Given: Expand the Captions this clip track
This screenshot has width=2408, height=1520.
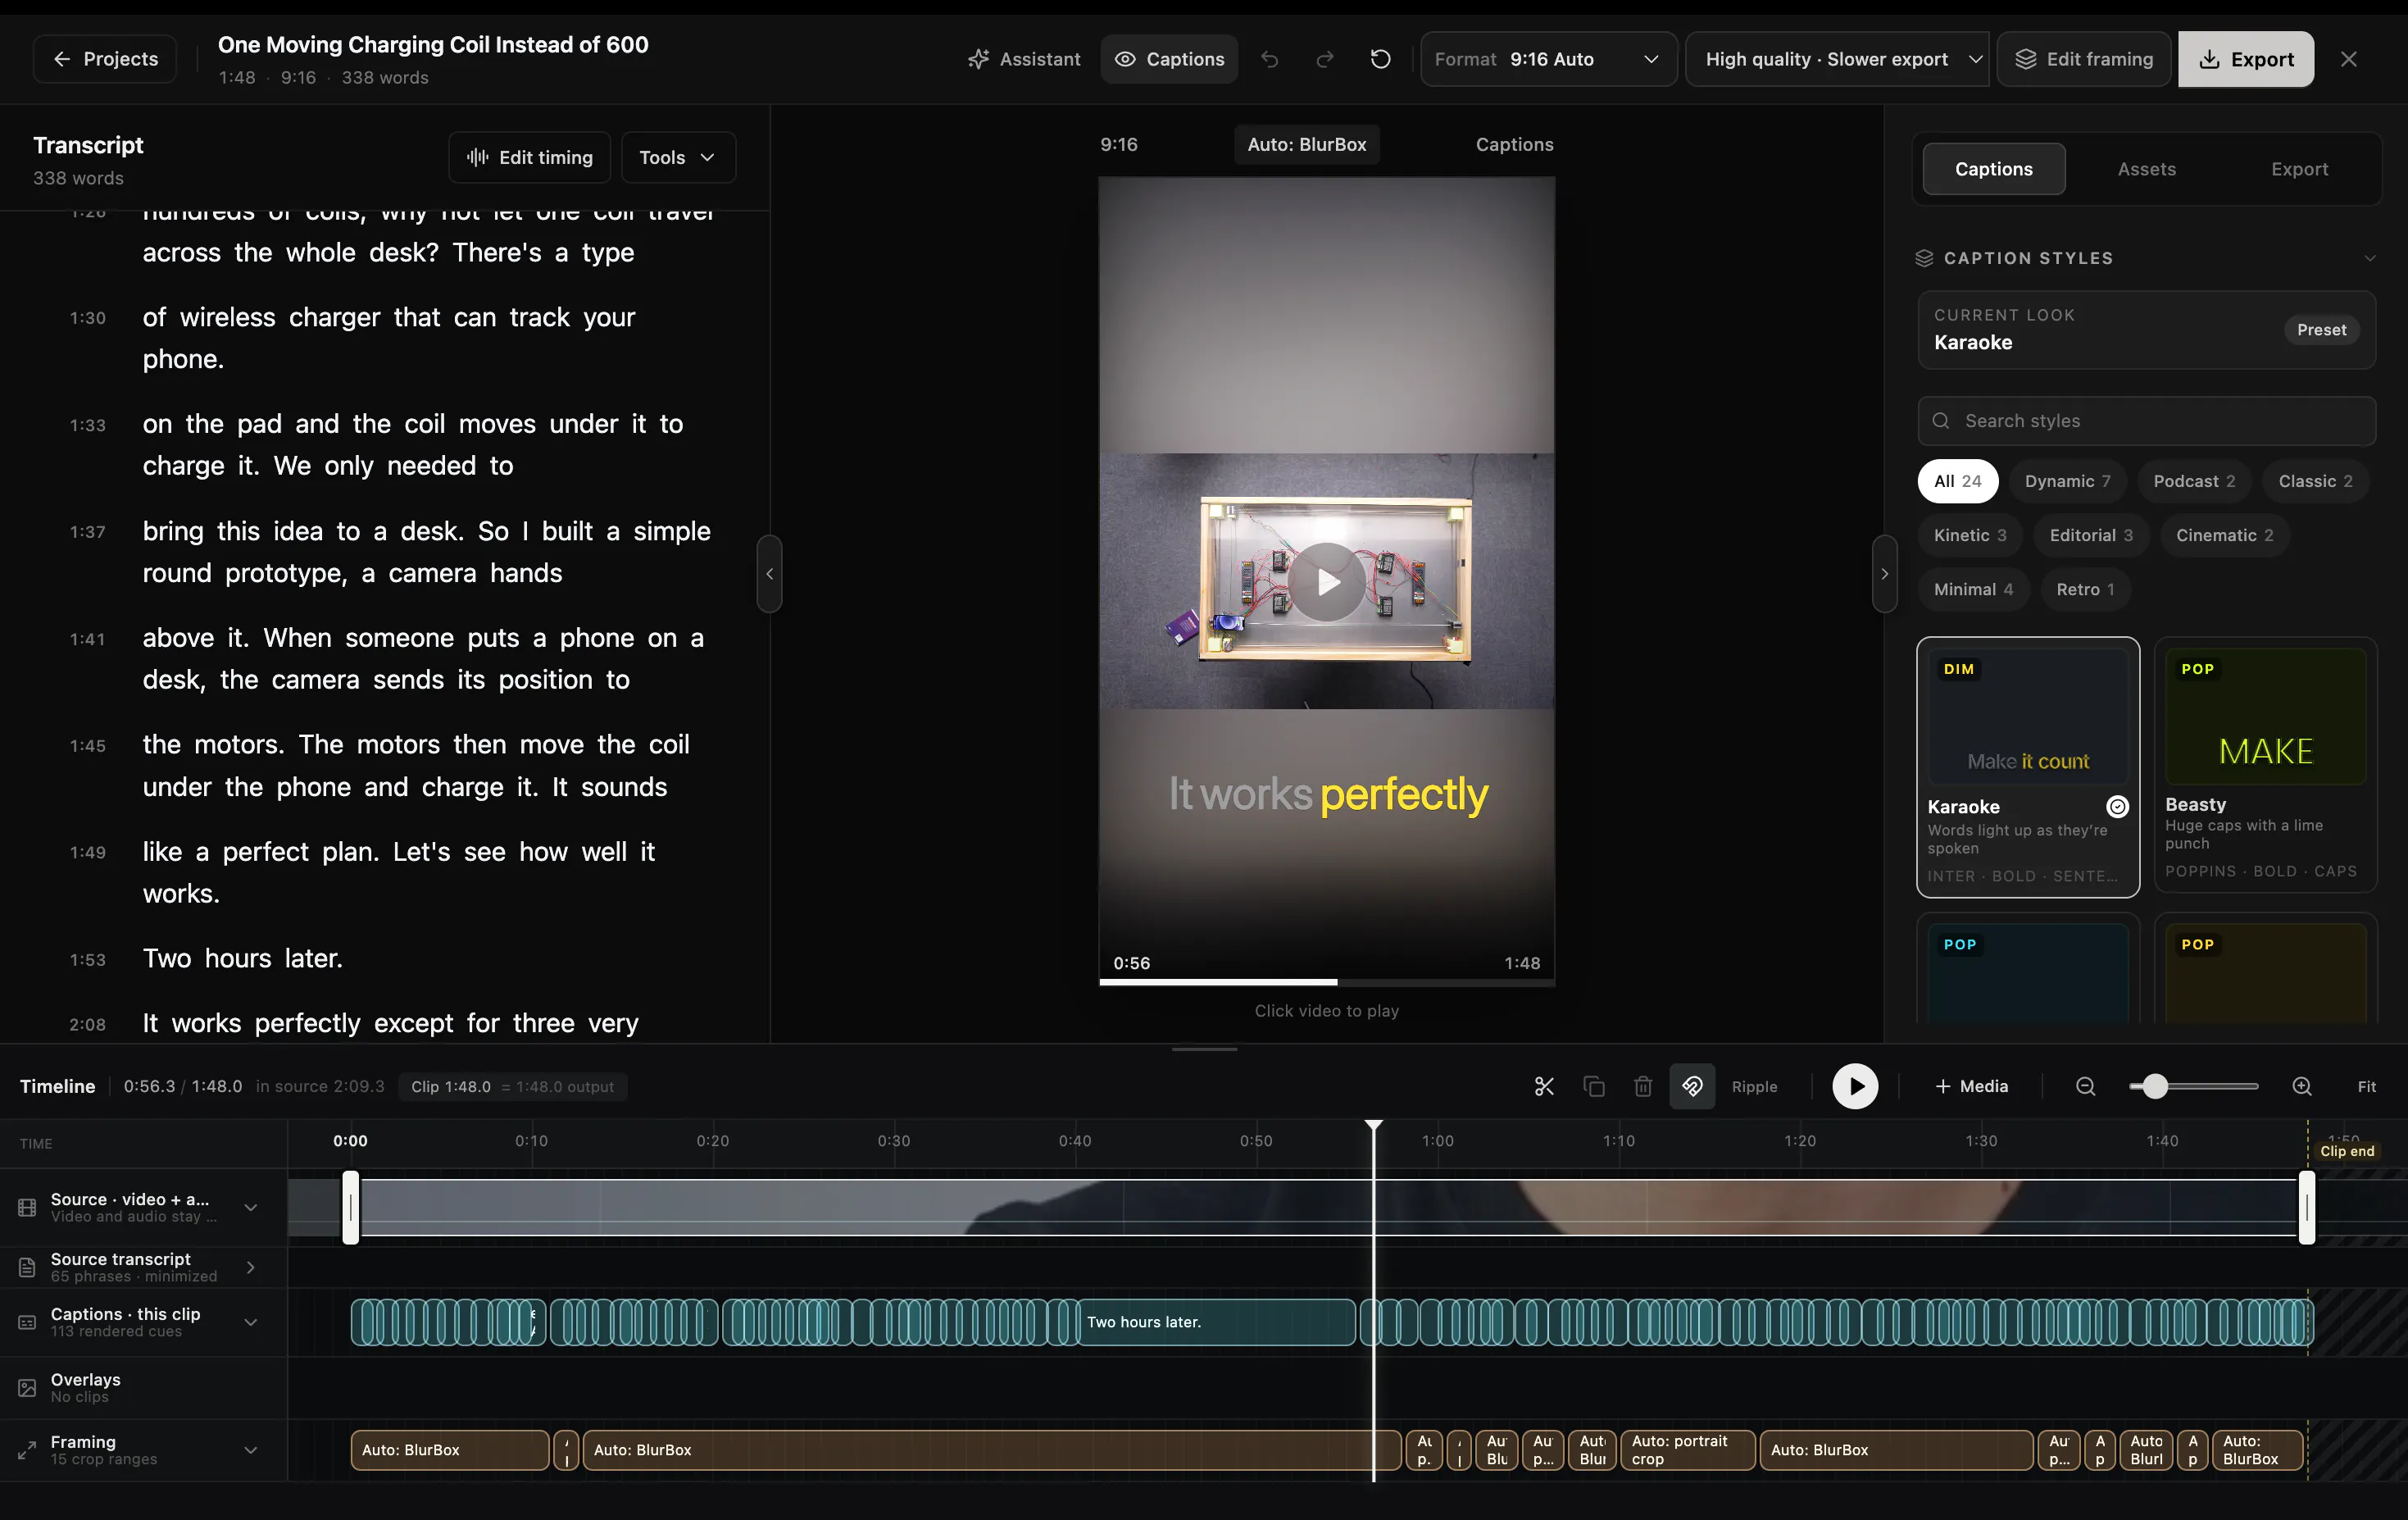Looking at the screenshot, I should click(x=250, y=1322).
